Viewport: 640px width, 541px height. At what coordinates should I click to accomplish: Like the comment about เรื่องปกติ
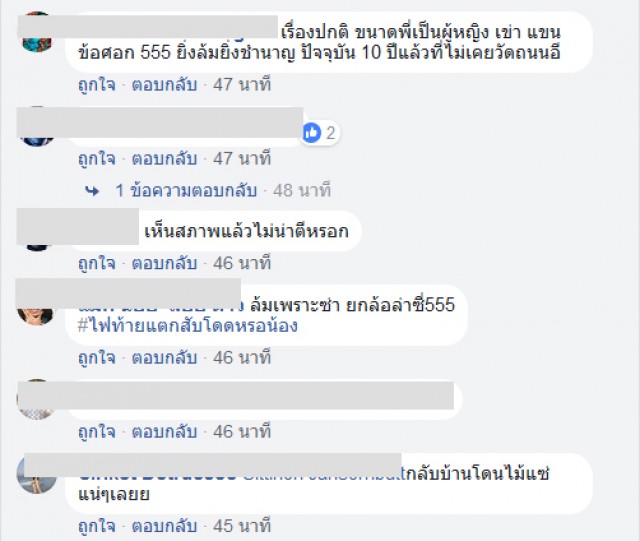[x=97, y=85]
